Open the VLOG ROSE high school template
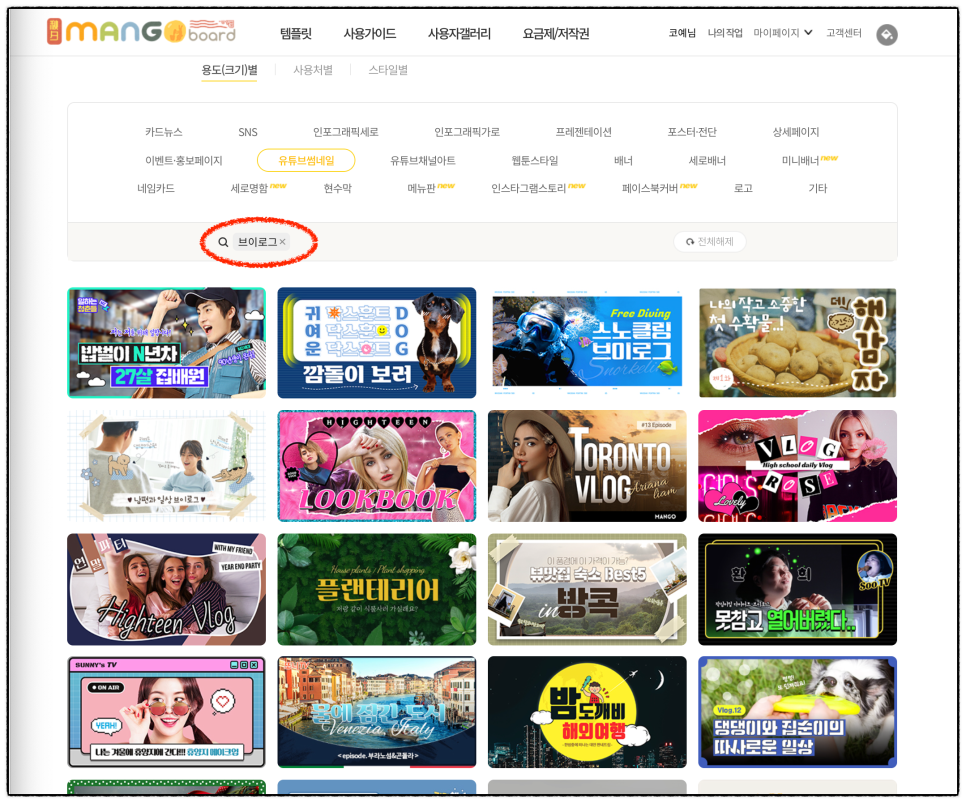This screenshot has height=803, width=966. [797, 466]
